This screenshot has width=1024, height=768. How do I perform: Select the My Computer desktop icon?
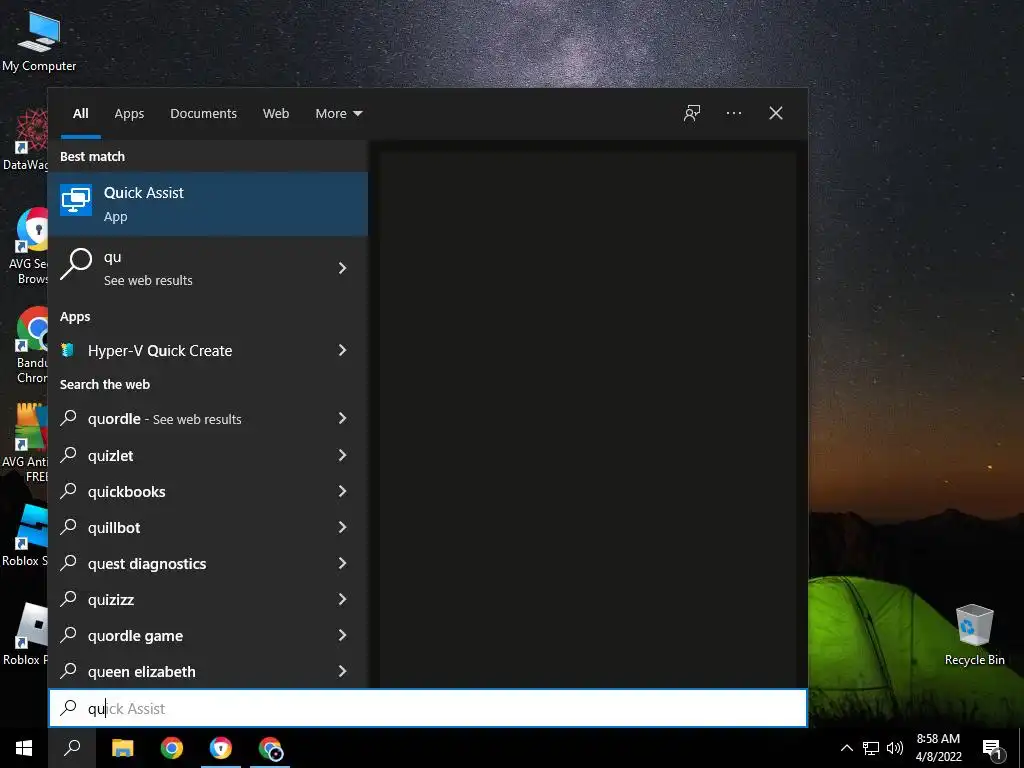point(39,41)
